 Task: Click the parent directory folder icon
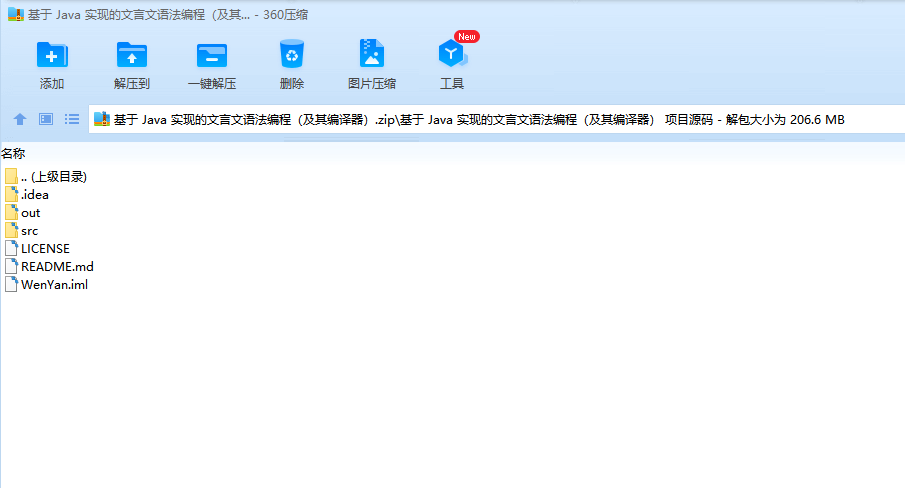pyautogui.click(x=11, y=176)
